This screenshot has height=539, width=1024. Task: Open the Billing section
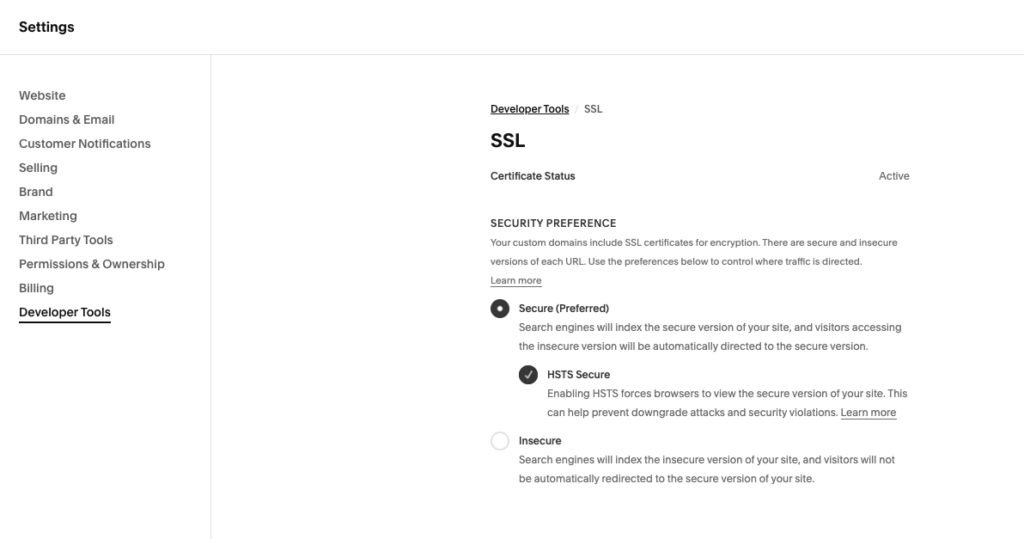[37, 288]
